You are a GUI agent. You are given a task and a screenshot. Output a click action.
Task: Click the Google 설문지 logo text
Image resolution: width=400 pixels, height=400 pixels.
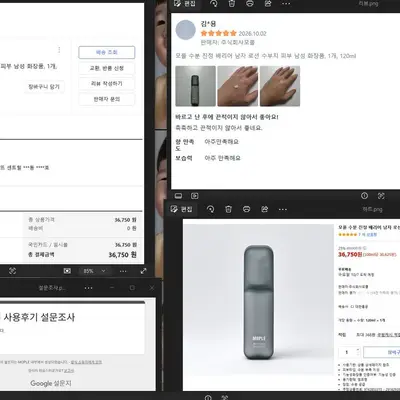[51, 383]
